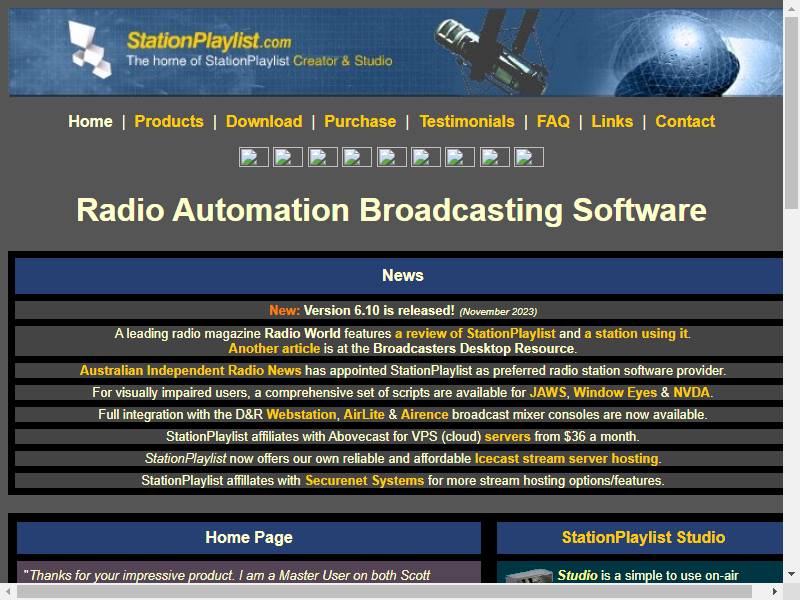Image resolution: width=800 pixels, height=600 pixels.
Task: Click the vertical scrollbar thumb
Action: [791, 112]
